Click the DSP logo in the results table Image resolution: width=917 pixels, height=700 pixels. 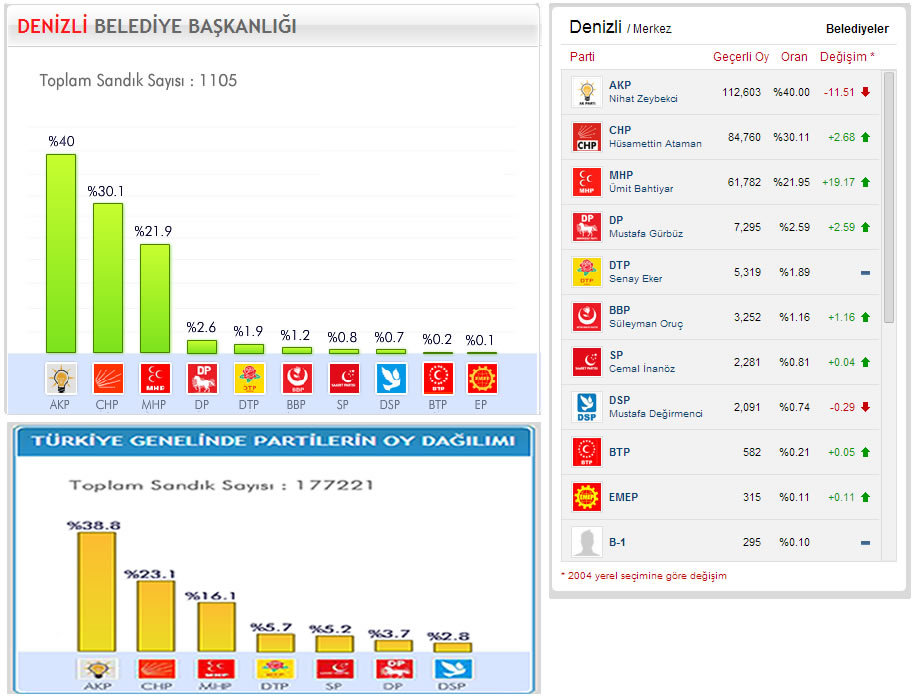pos(587,408)
